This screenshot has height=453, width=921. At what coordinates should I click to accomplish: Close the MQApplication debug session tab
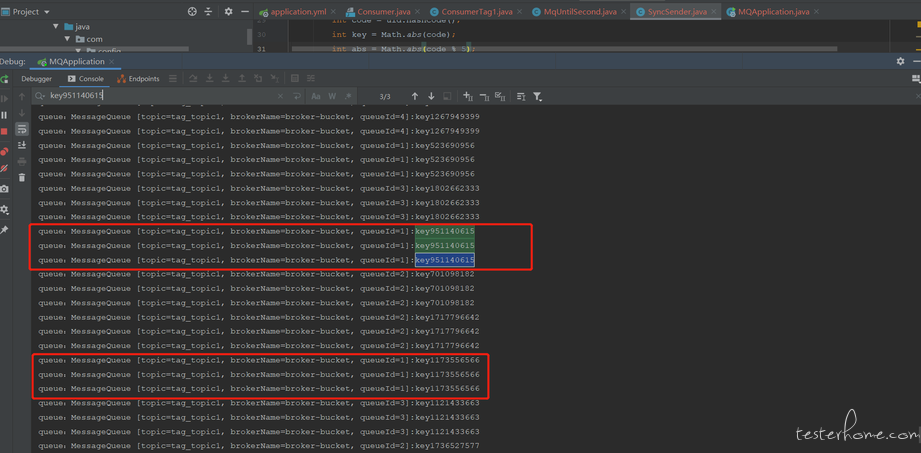pyautogui.click(x=112, y=61)
